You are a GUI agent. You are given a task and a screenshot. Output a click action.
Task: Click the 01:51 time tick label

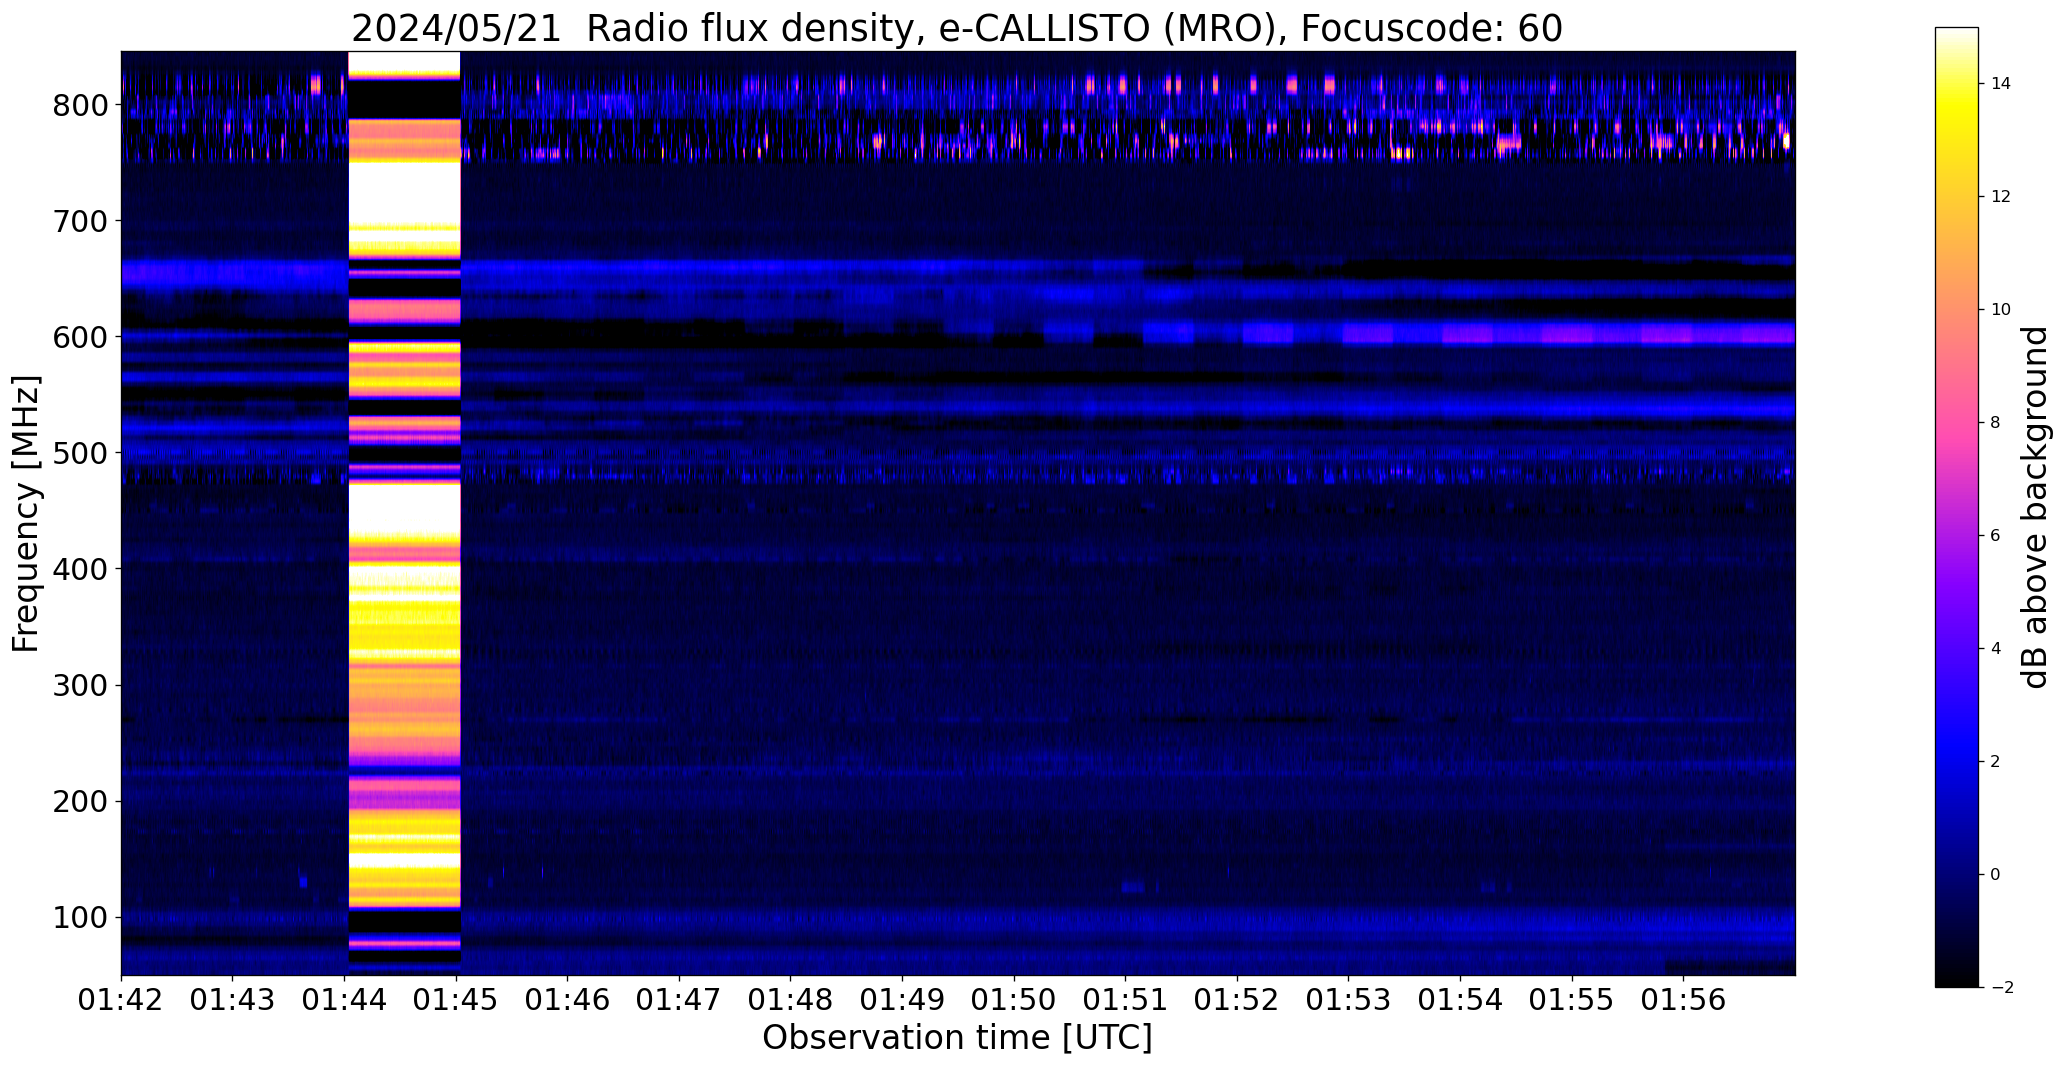pyautogui.click(x=1126, y=999)
